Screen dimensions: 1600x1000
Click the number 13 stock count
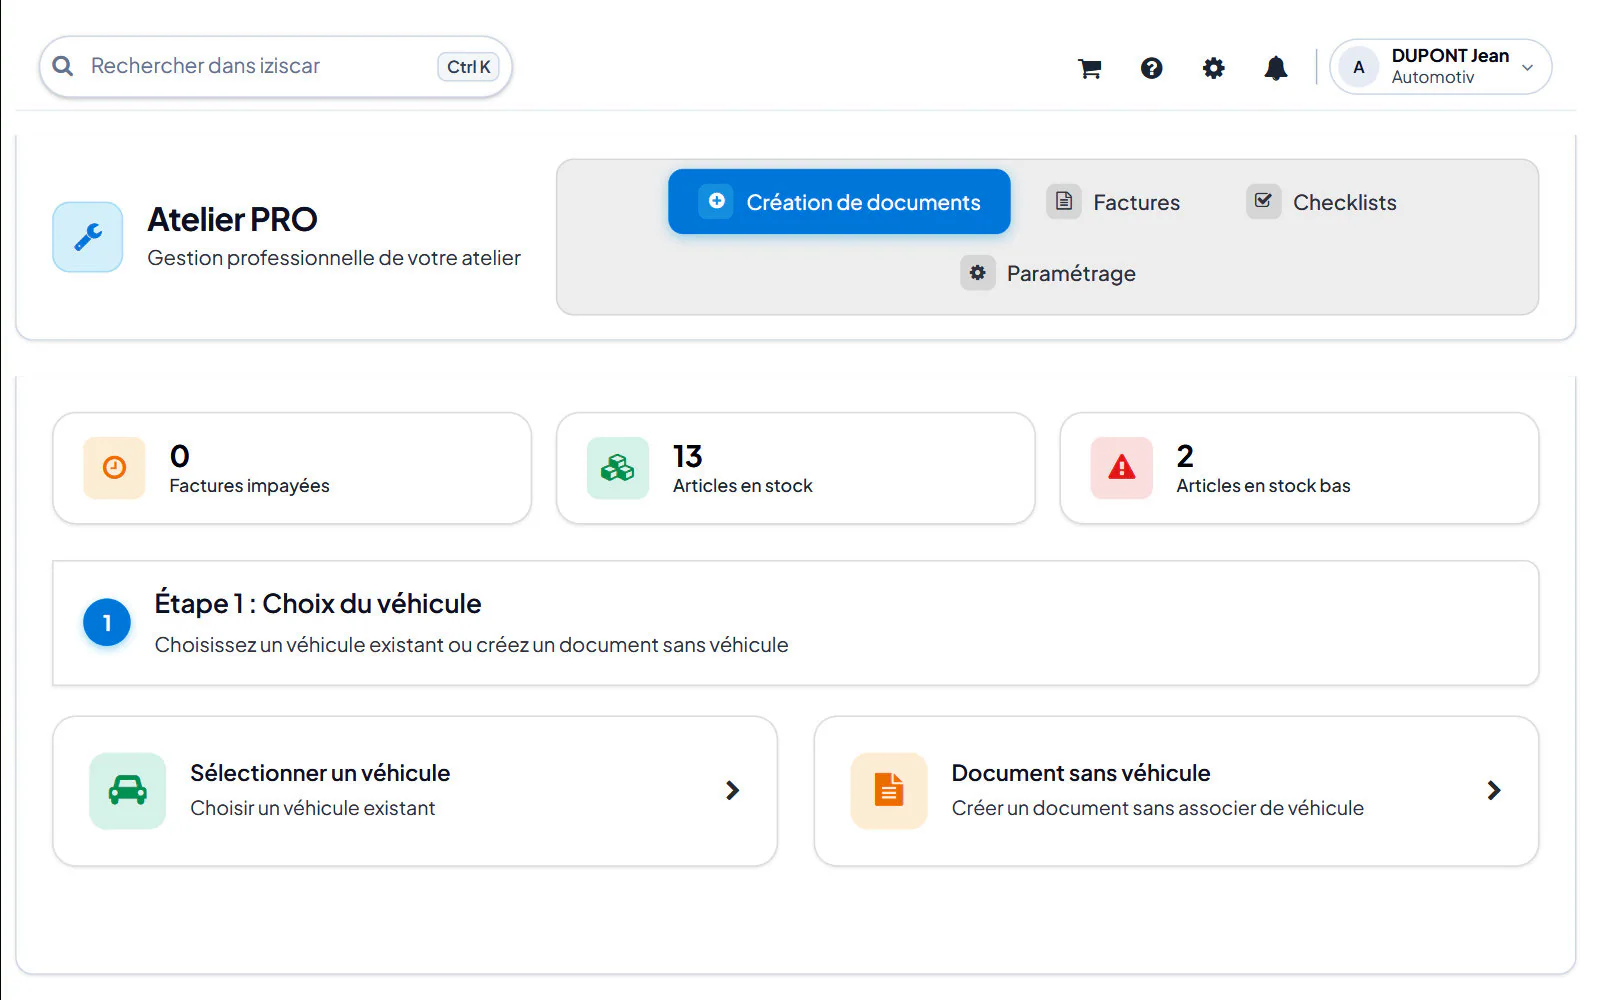pos(688,456)
